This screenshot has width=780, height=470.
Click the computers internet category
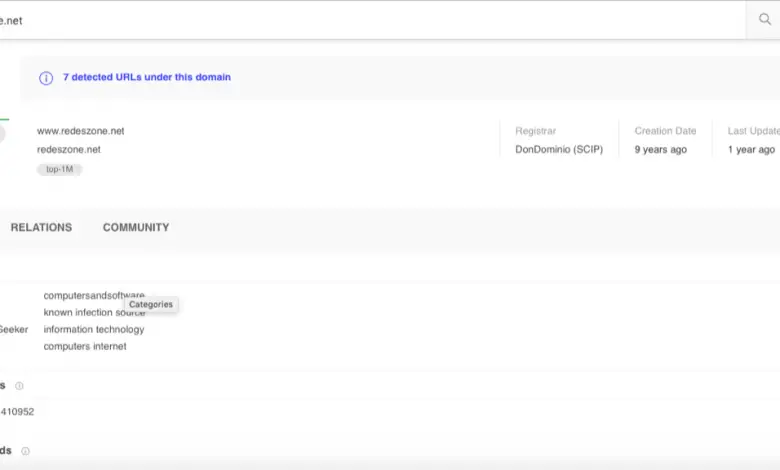(85, 347)
